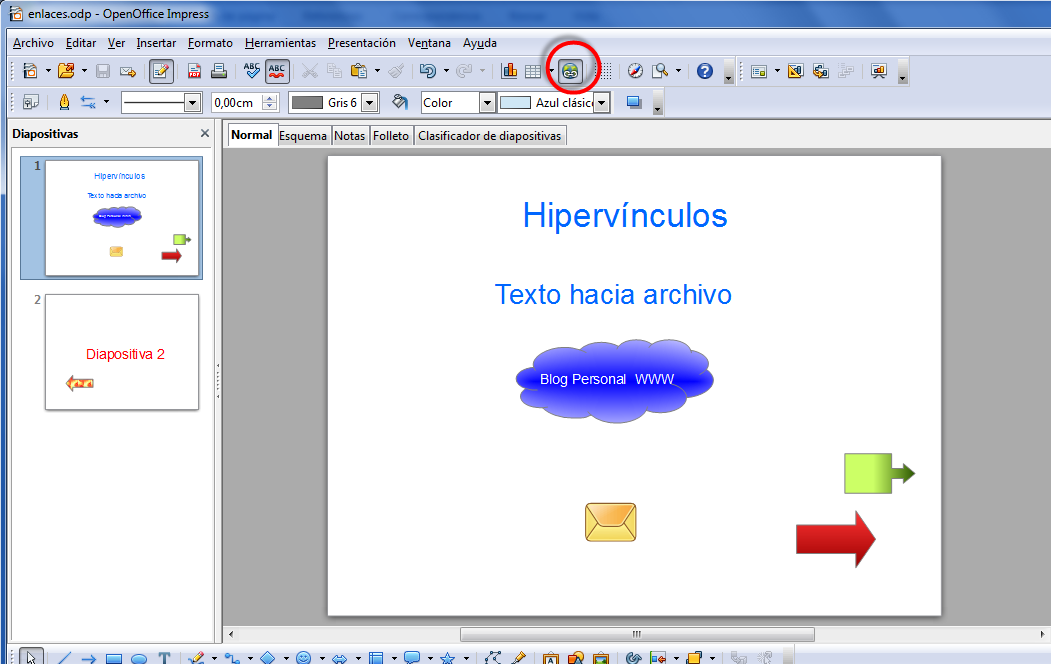Click the horizontal scrollbar thumb
The height and width of the screenshot is (664, 1051).
tap(637, 634)
